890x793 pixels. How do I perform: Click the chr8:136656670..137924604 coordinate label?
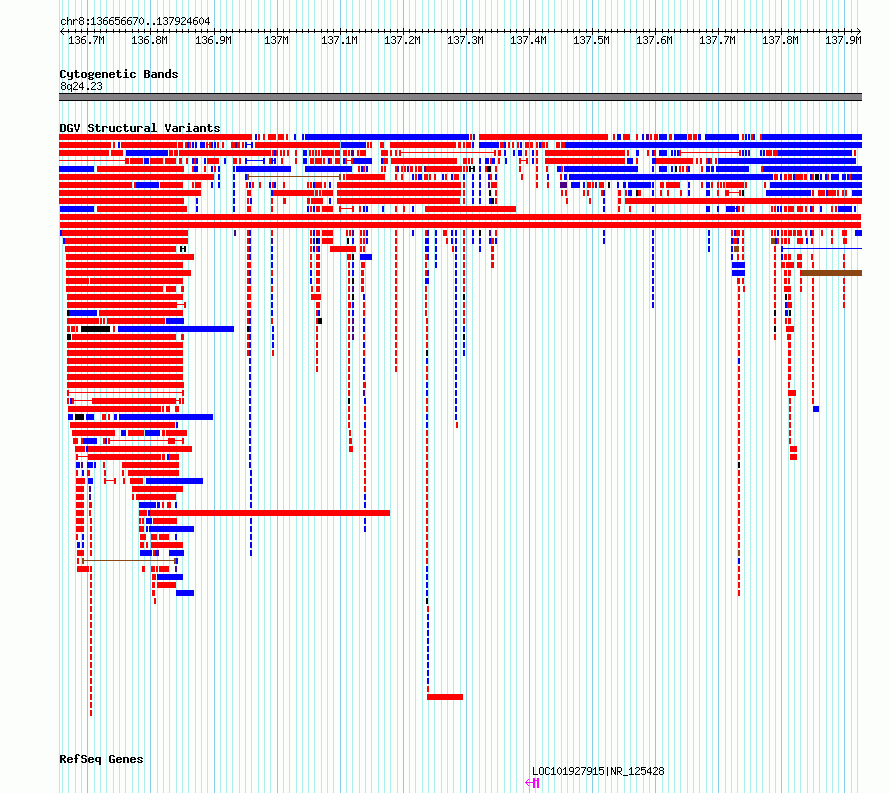click(x=135, y=21)
